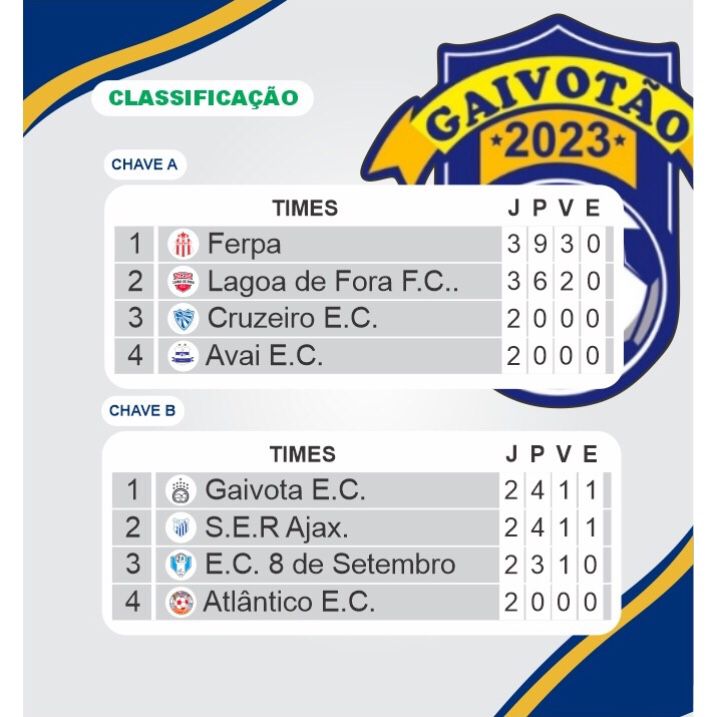Click the Cruzeiro E.C. team crest
Viewport: 717px width, 717px height.
point(183,319)
